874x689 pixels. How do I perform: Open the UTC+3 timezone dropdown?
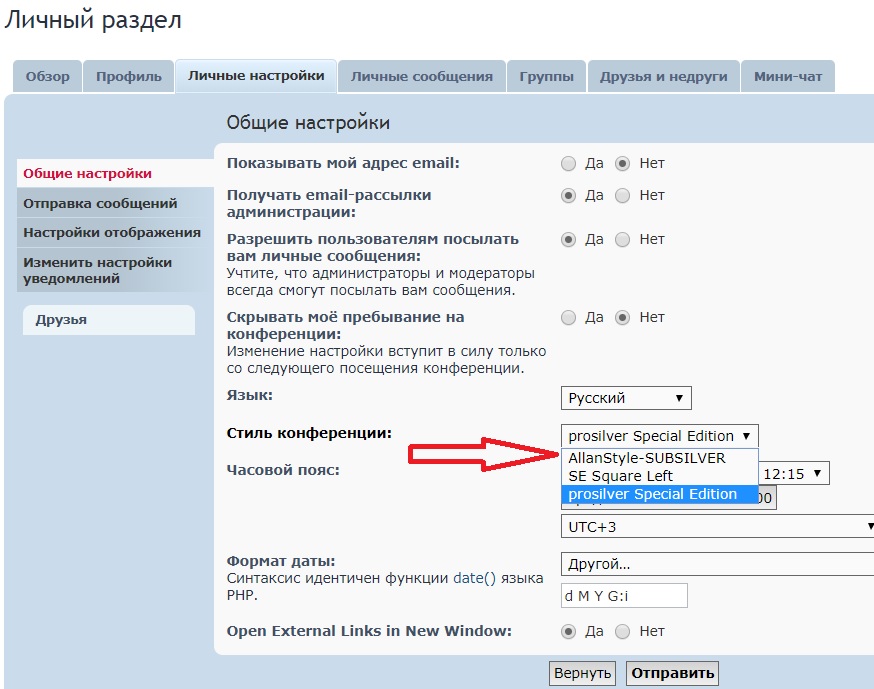pos(717,526)
